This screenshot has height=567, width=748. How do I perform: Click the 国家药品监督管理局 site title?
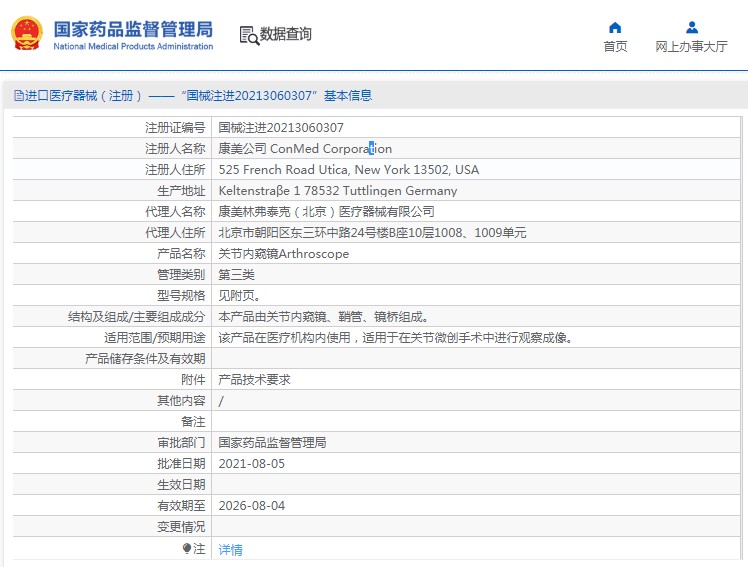click(133, 29)
